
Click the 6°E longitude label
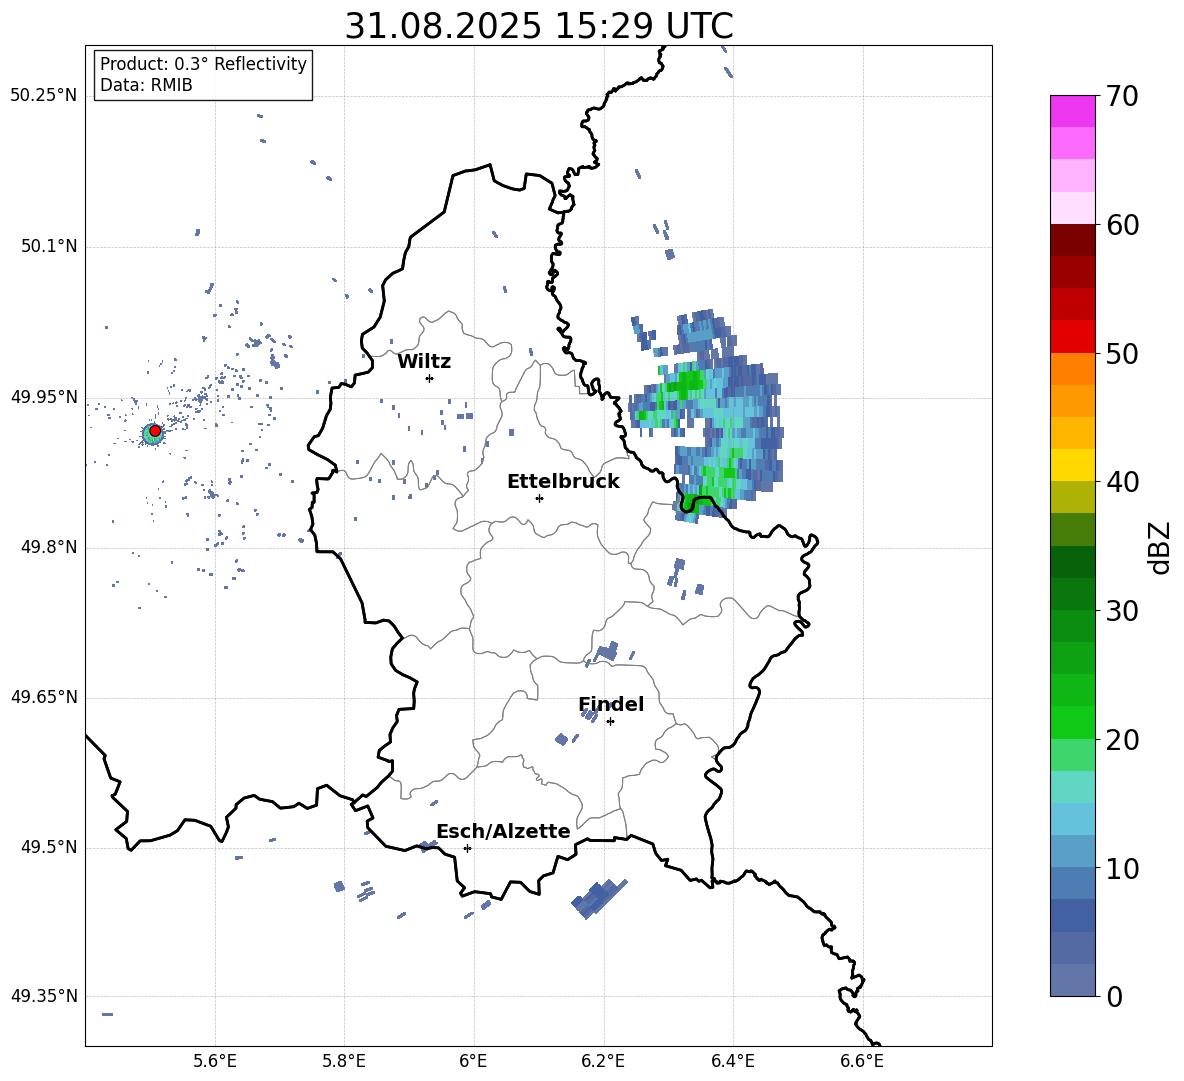[x=473, y=1061]
